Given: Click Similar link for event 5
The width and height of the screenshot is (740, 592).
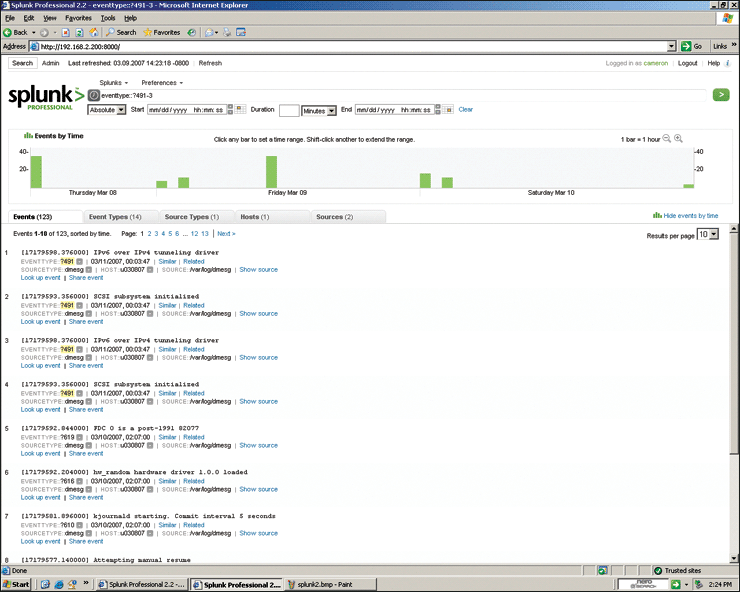Looking at the screenshot, I should [168, 437].
